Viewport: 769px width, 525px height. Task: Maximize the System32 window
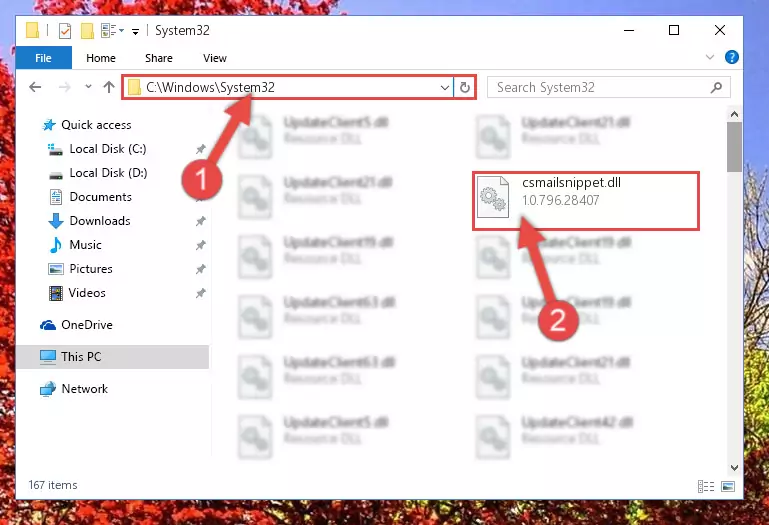pyautogui.click(x=674, y=30)
